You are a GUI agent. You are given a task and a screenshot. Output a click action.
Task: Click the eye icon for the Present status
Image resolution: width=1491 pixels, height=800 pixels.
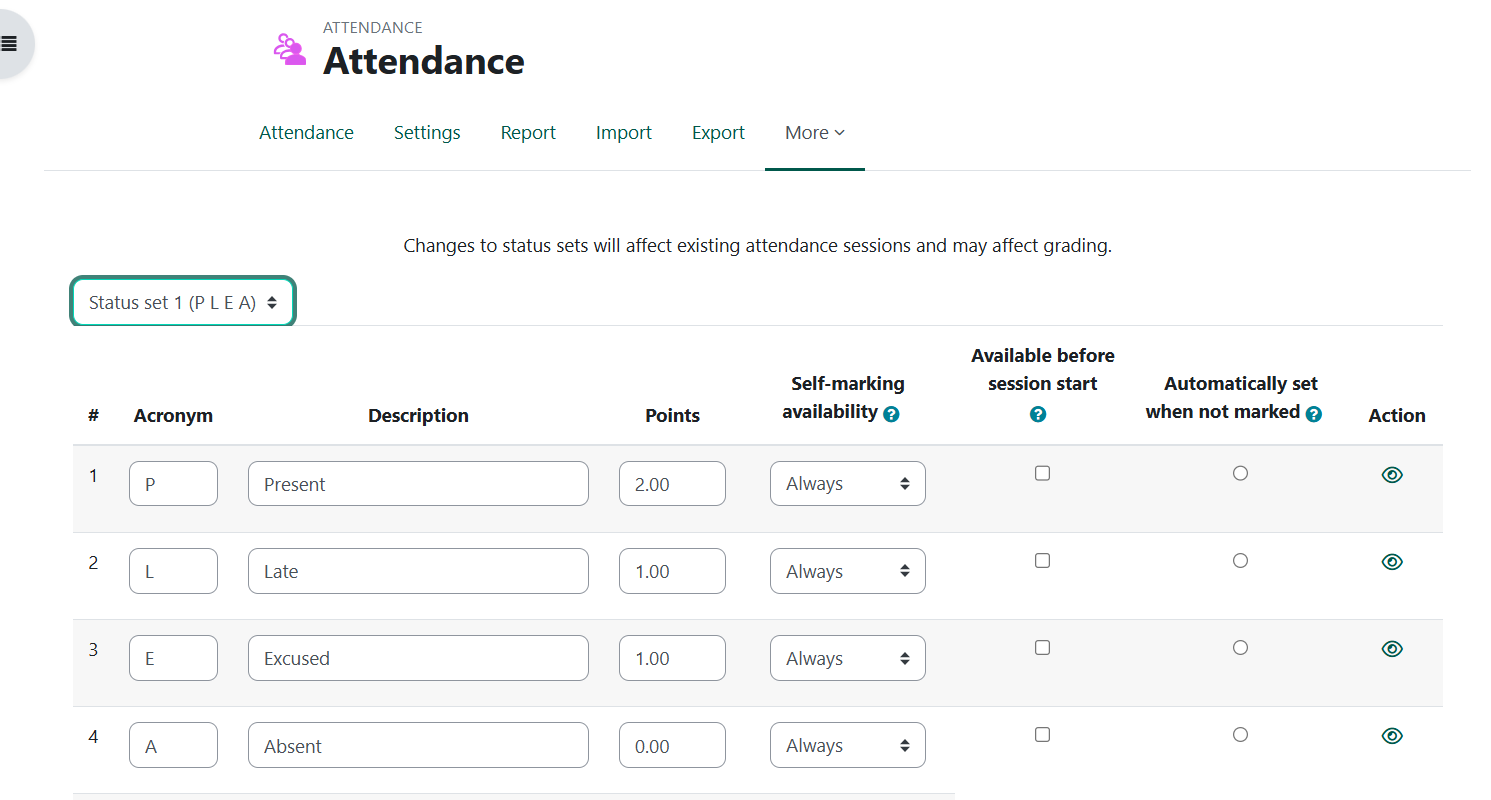tap(1392, 475)
